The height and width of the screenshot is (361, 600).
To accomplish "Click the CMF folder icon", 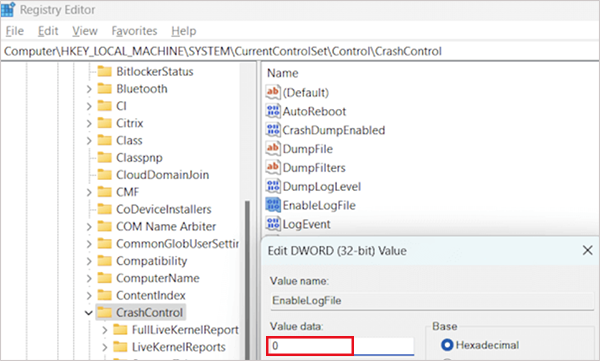I will tap(104, 192).
